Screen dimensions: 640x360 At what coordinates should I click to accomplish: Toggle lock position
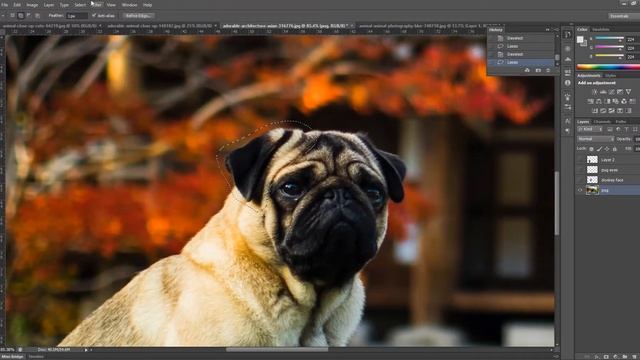607,149
